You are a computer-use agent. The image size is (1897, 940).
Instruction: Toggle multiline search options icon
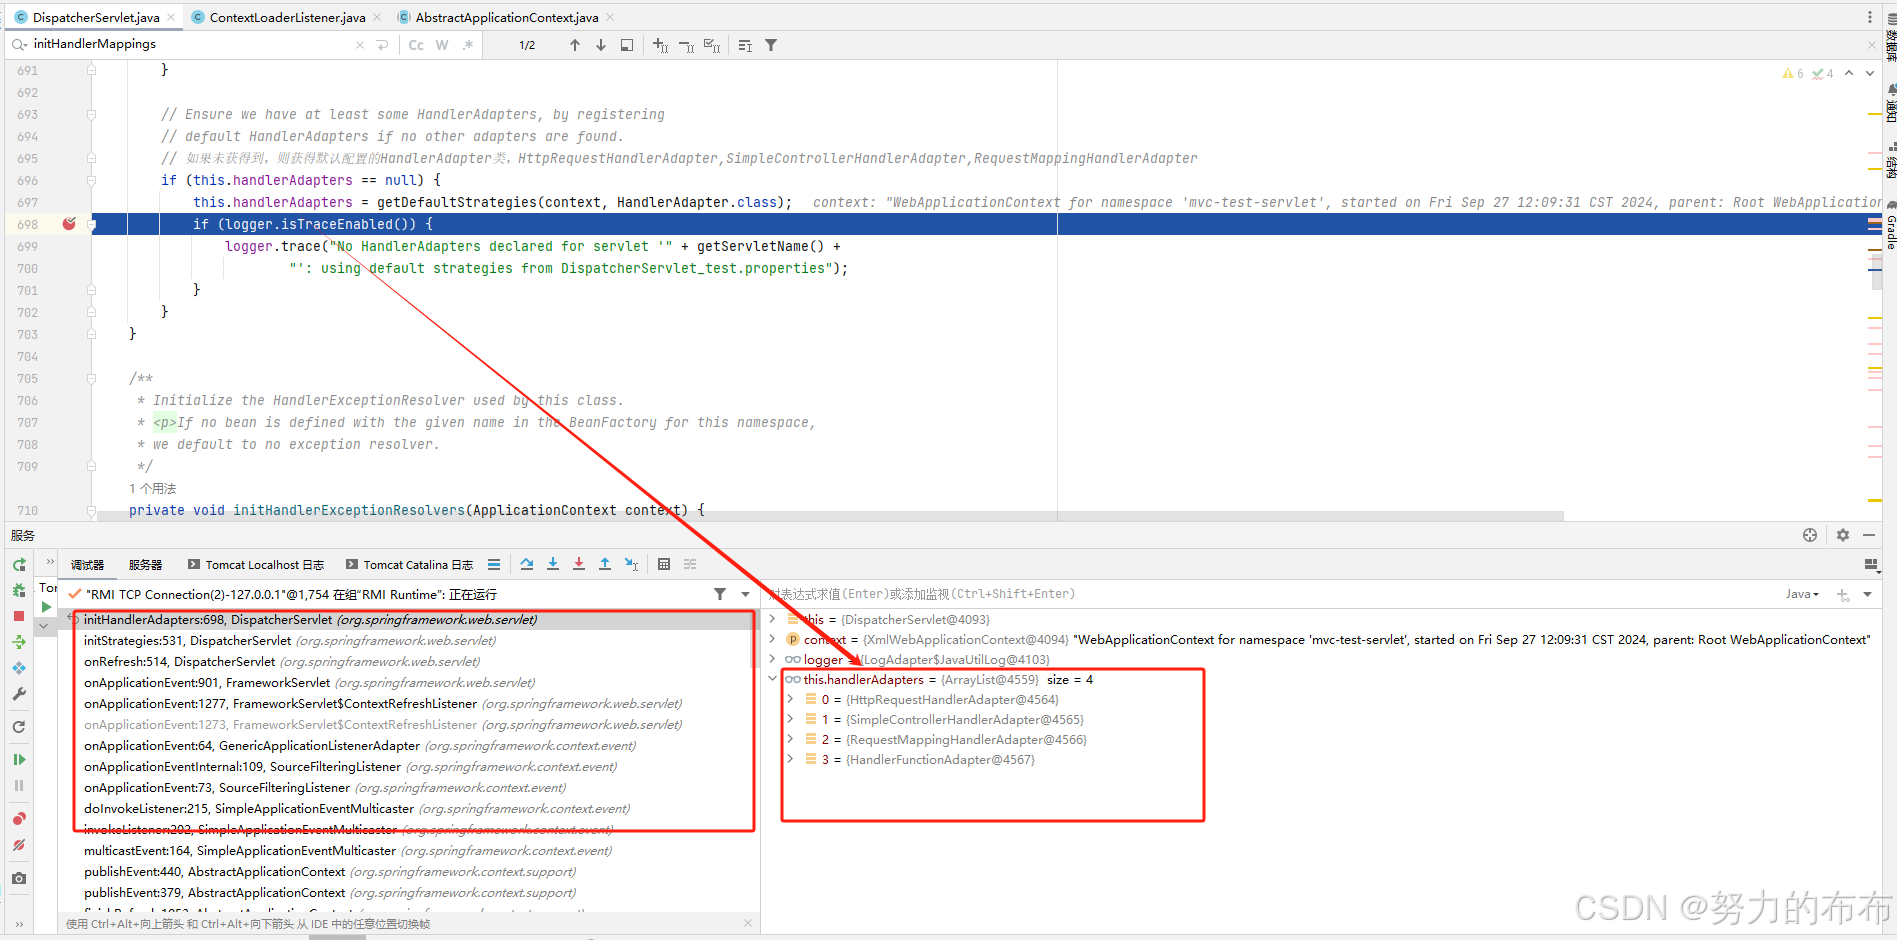[x=745, y=45]
